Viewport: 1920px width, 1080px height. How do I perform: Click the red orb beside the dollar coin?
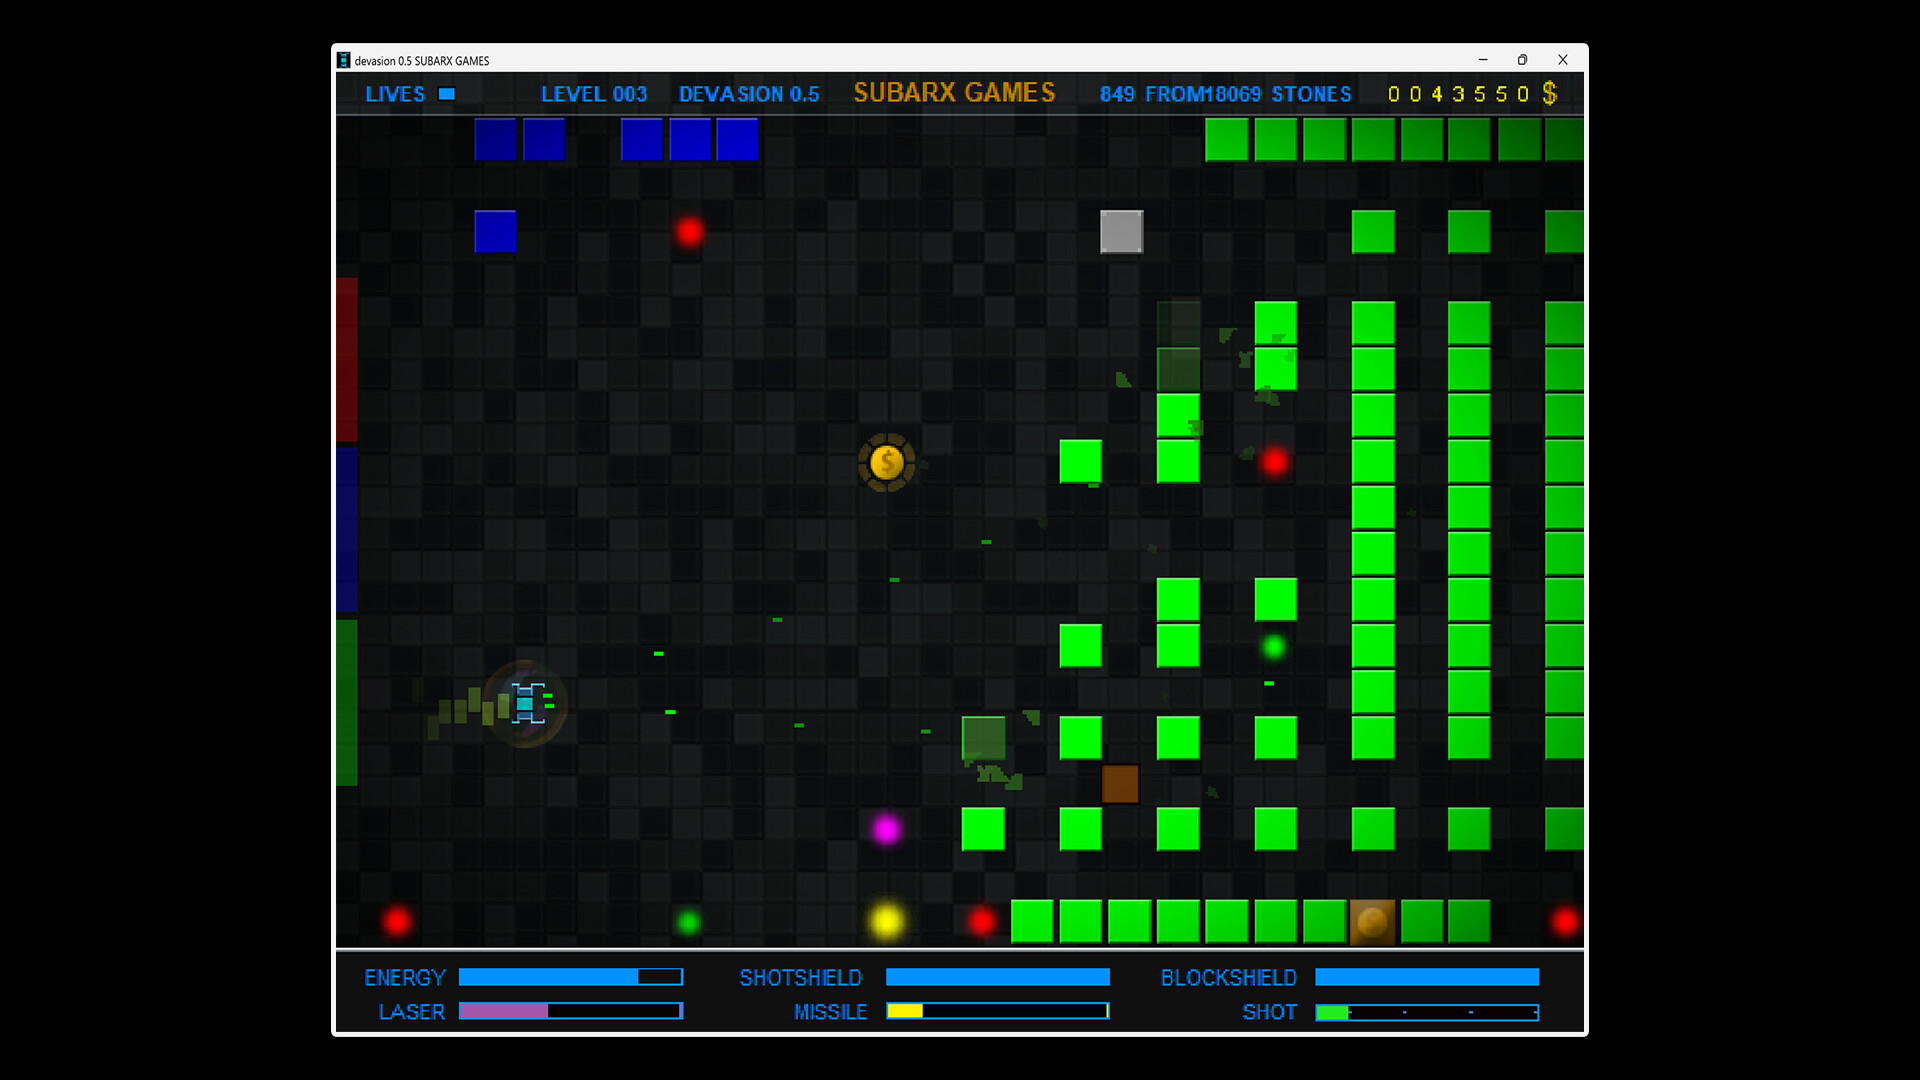tap(1274, 462)
